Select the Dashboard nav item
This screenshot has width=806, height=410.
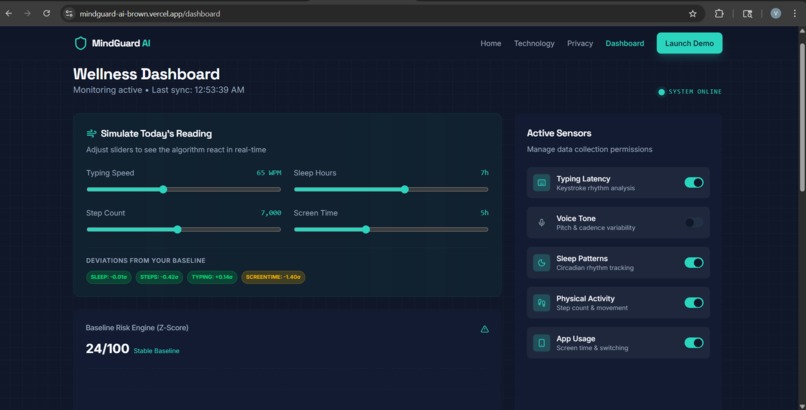coord(625,43)
